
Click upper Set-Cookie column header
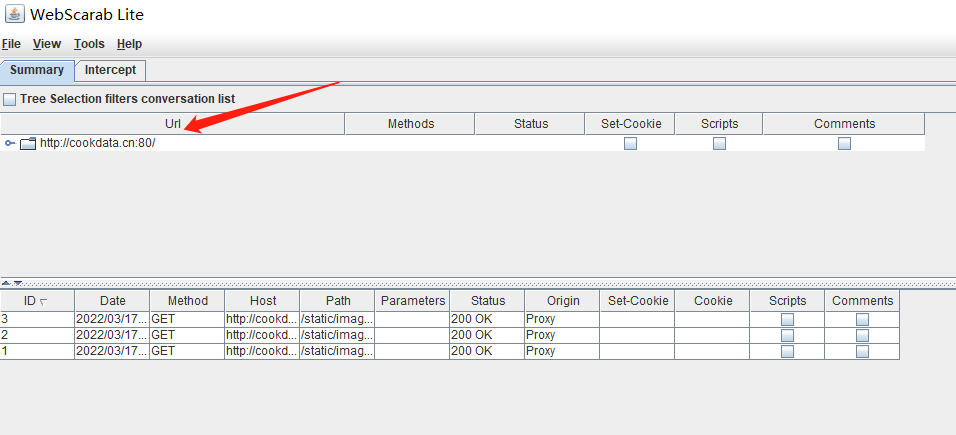[x=630, y=124]
